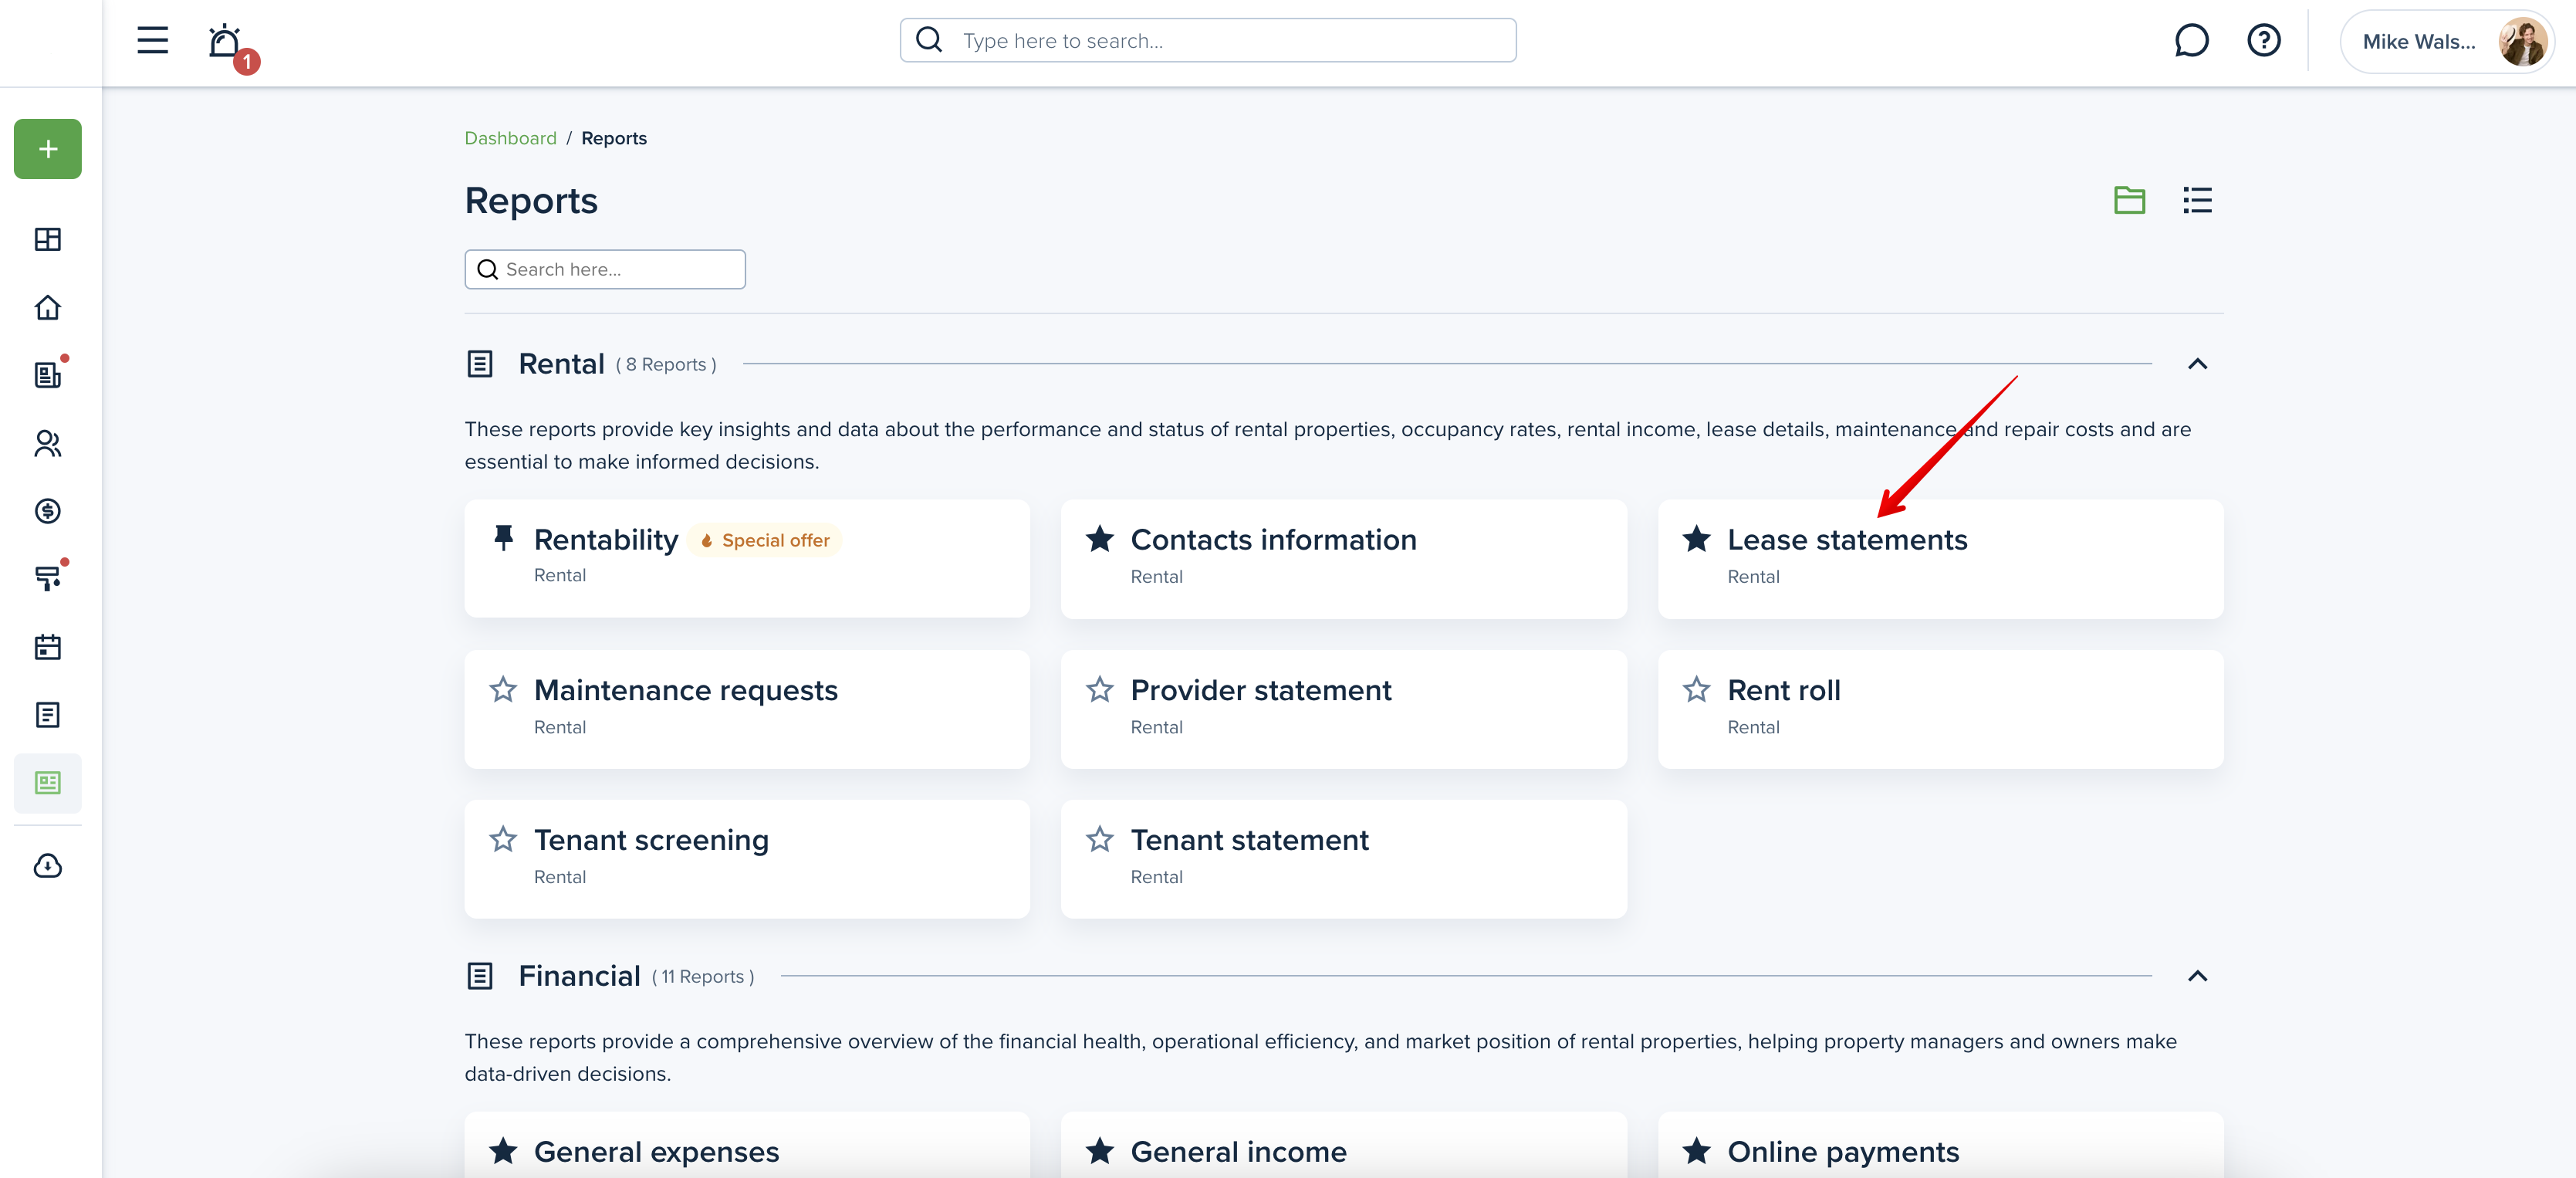2576x1178 pixels.
Task: Click the '( 8 Reports )' count text
Action: pyautogui.click(x=666, y=365)
